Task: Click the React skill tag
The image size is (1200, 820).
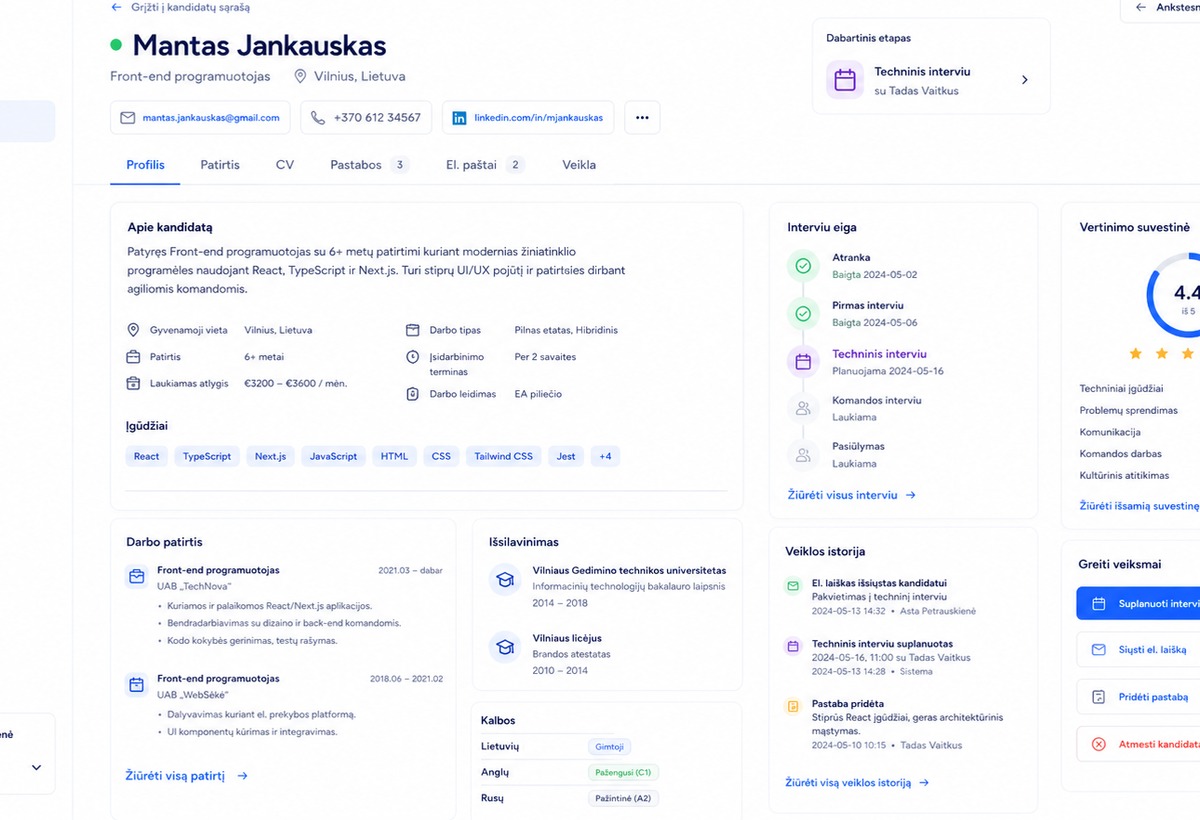Action: pyautogui.click(x=147, y=456)
